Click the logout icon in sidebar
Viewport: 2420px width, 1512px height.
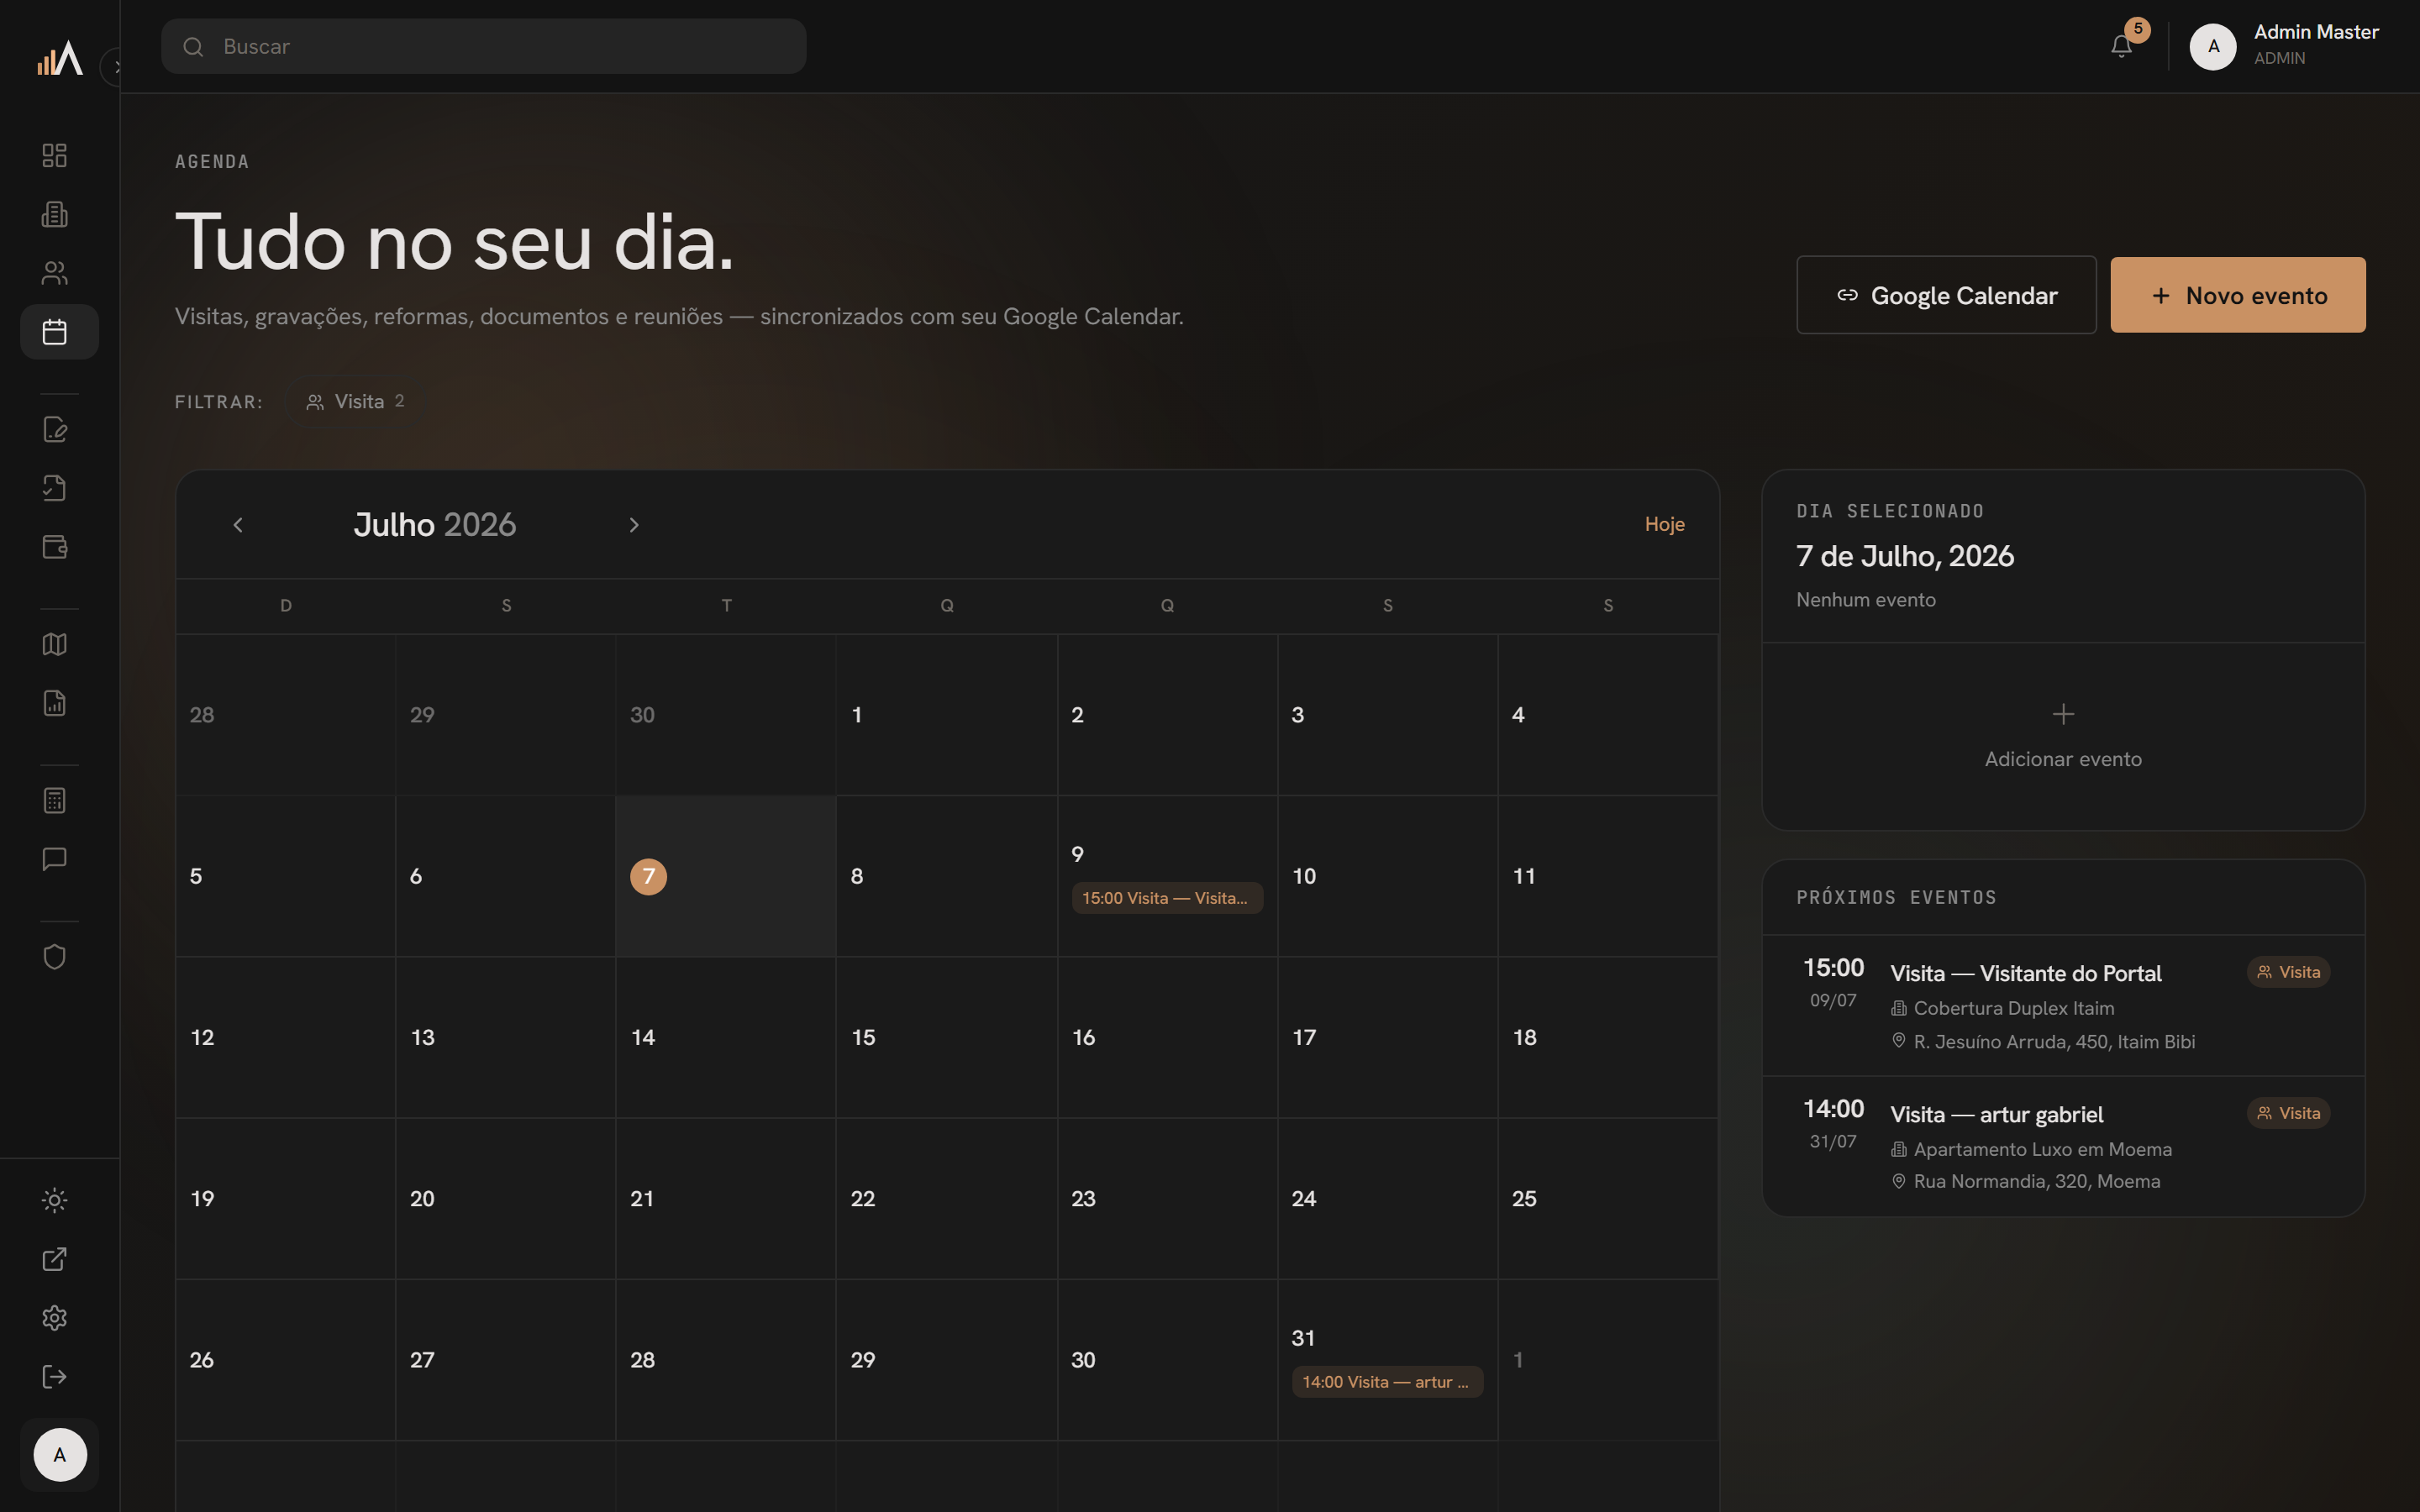pyautogui.click(x=55, y=1377)
